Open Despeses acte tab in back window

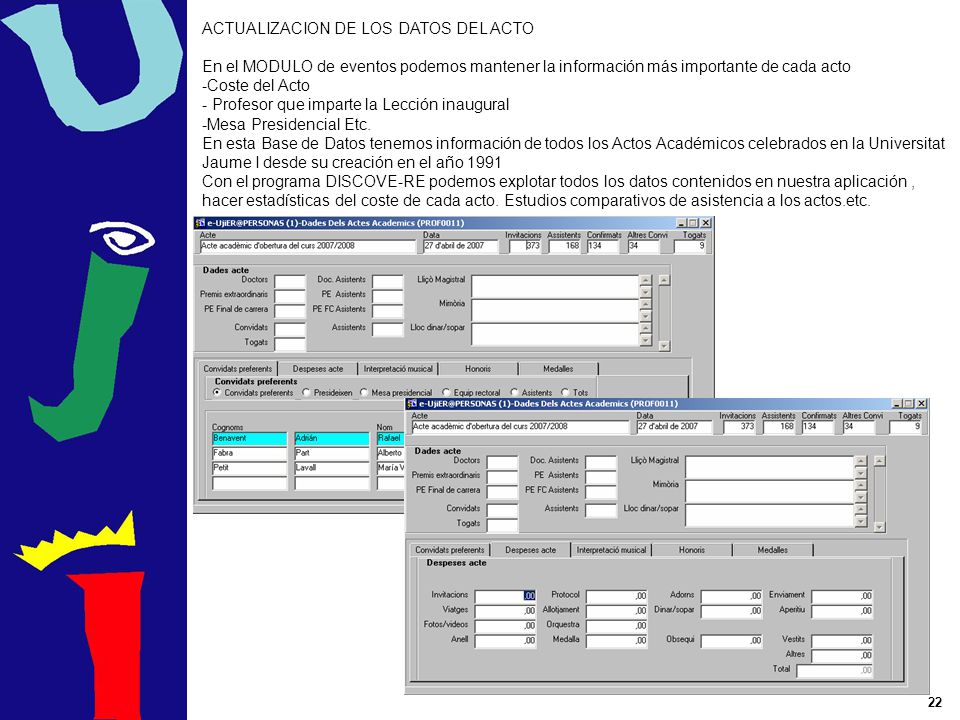tap(318, 369)
